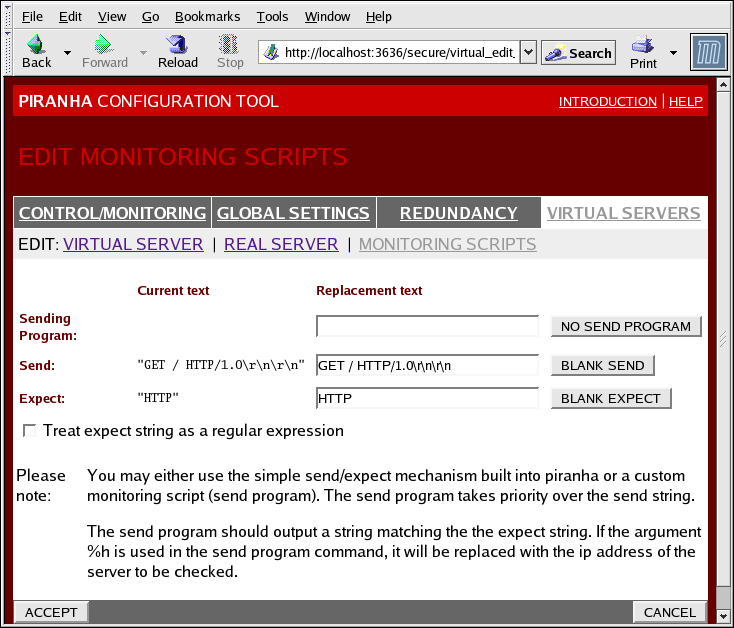
Task: Click the Accept button
Action: pyautogui.click(x=51, y=612)
